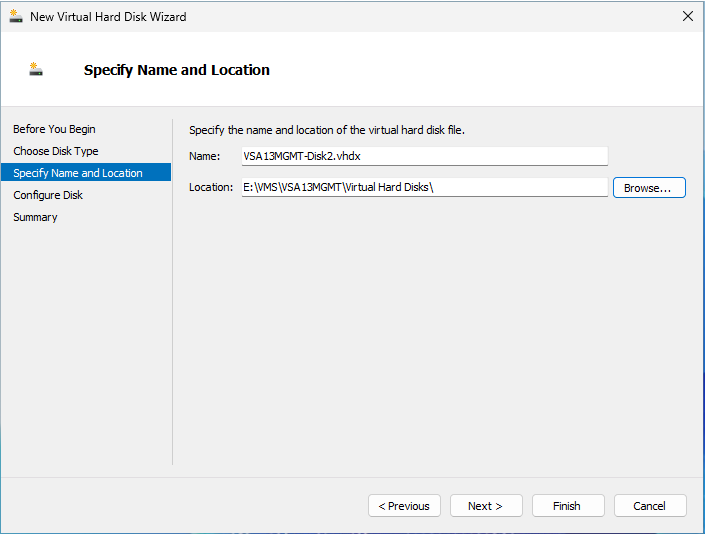Go to the Before You Begin step
Screen dimensions: 705x534
pyautogui.click(x=54, y=129)
